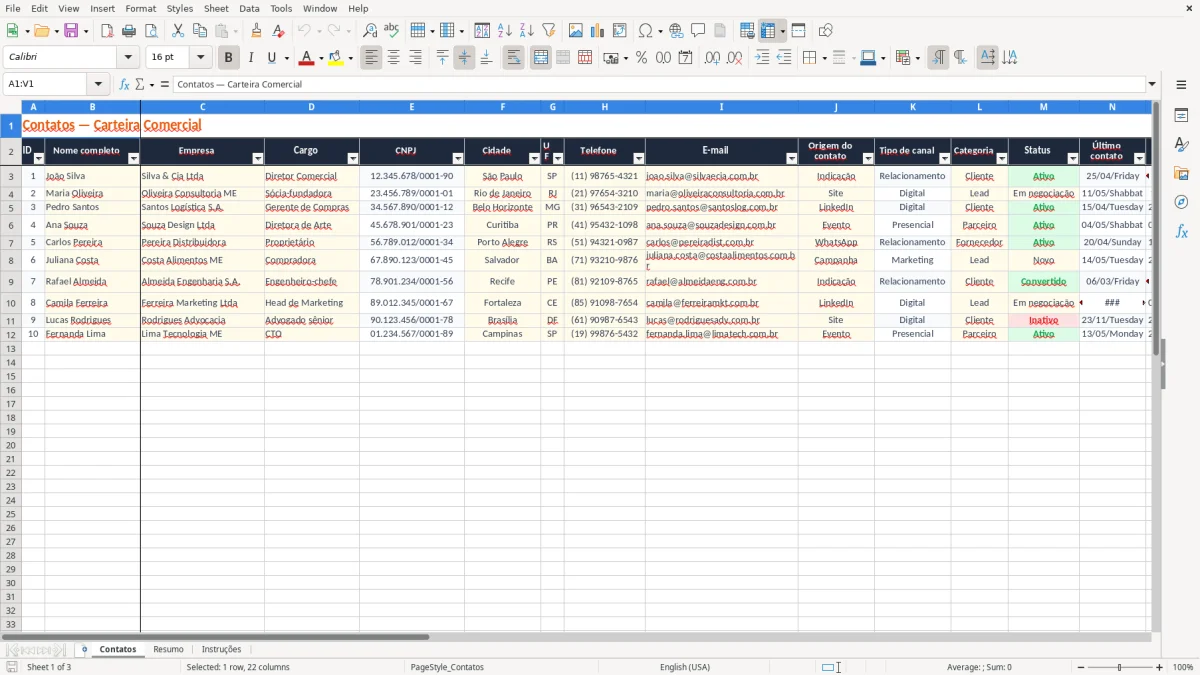Image resolution: width=1200 pixels, height=675 pixels.
Task: Open filter dropdown on Cargo column
Action: 353,159
